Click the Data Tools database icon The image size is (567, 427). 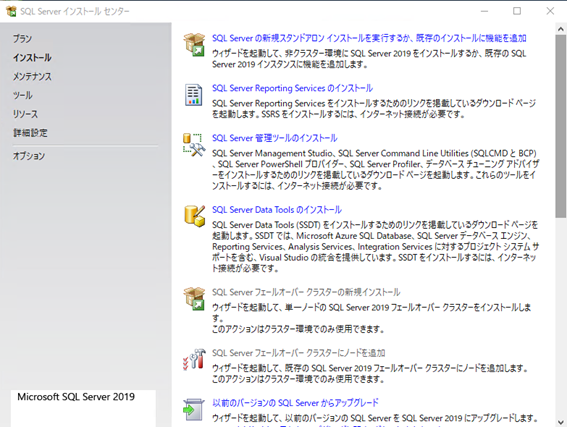click(195, 216)
